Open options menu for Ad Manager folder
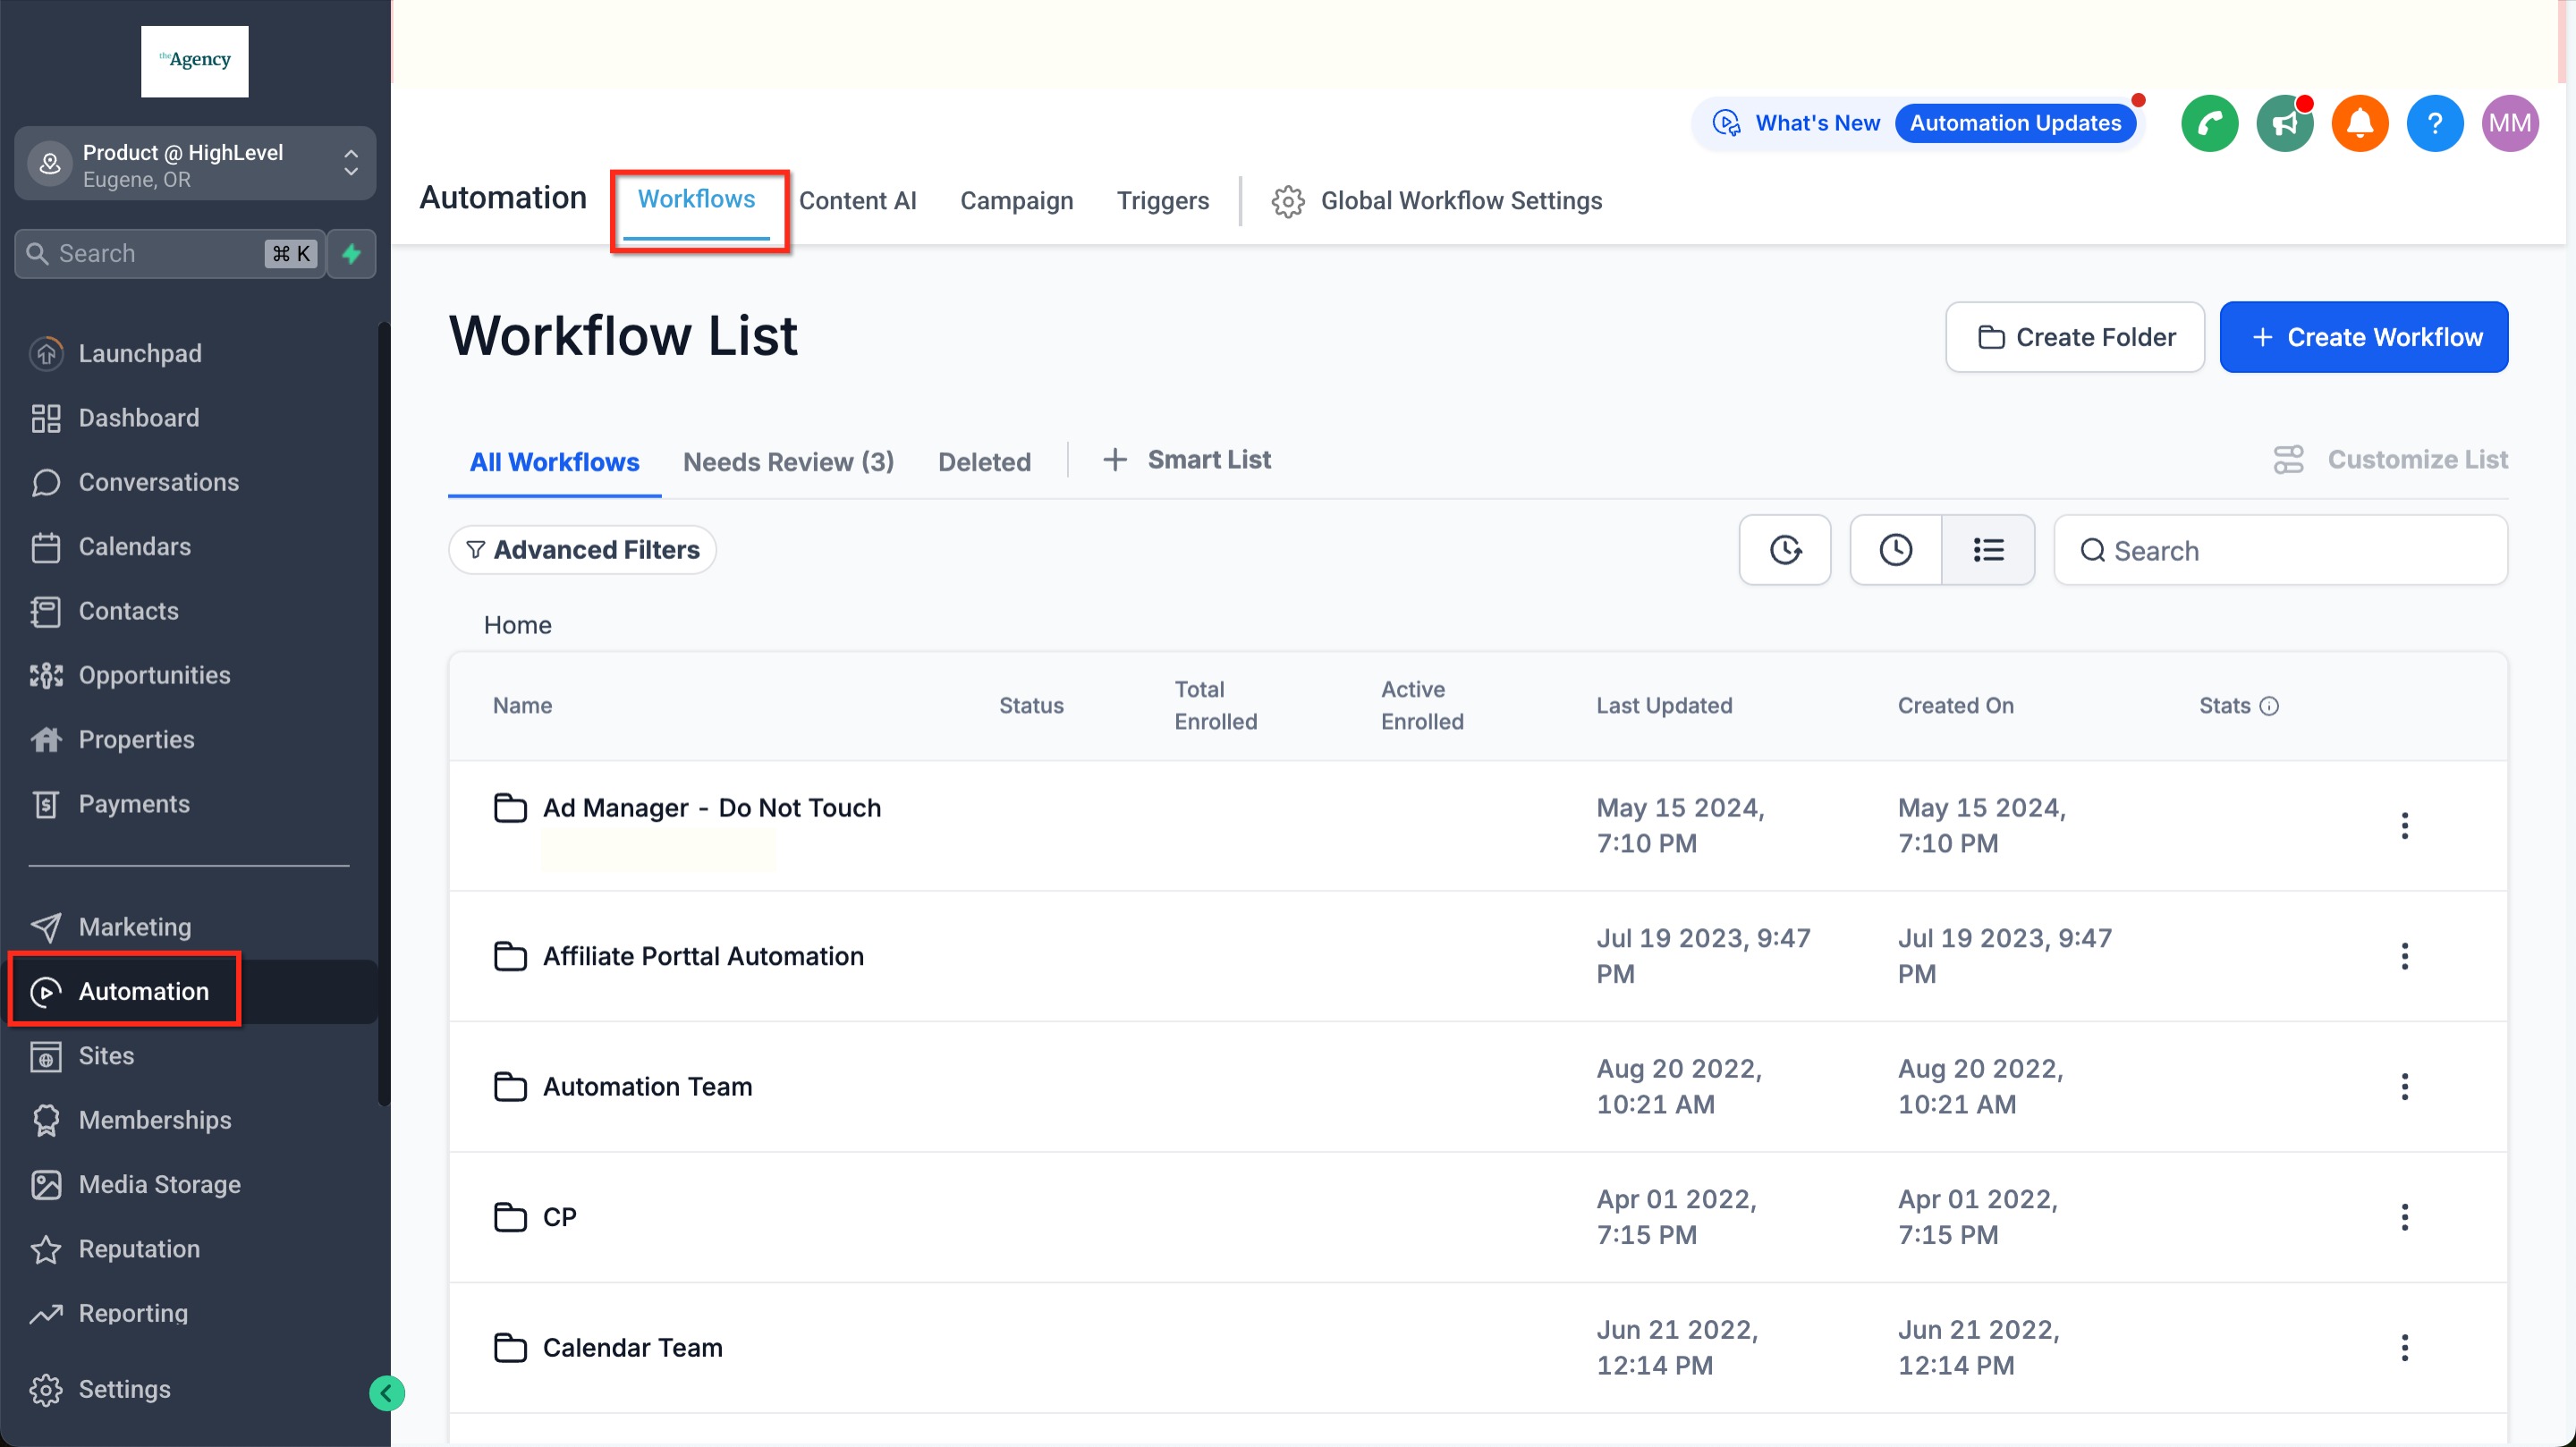The width and height of the screenshot is (2576, 1447). (2404, 826)
